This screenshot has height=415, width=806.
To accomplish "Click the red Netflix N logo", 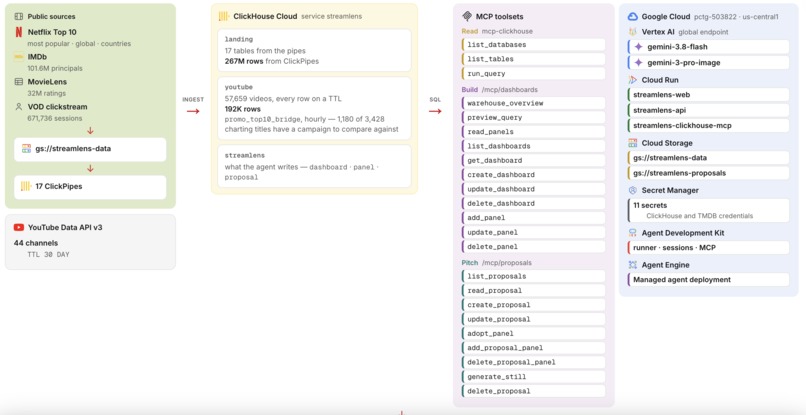I will (x=19, y=32).
